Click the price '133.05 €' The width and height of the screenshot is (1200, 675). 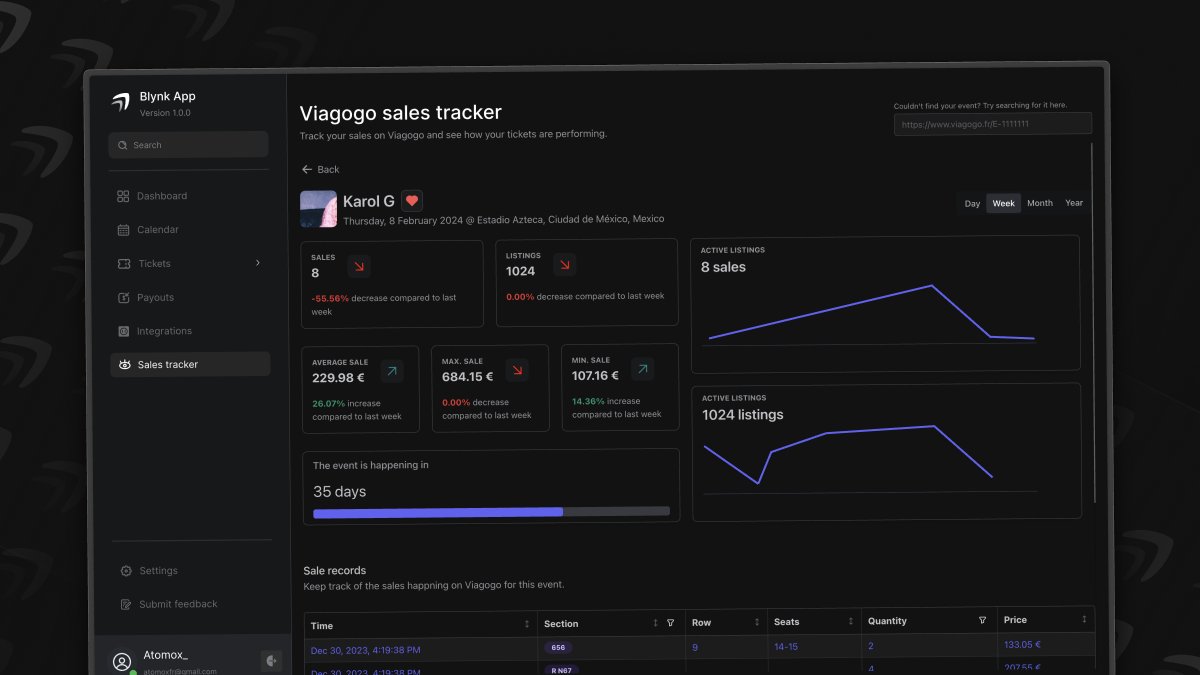coord(1023,644)
